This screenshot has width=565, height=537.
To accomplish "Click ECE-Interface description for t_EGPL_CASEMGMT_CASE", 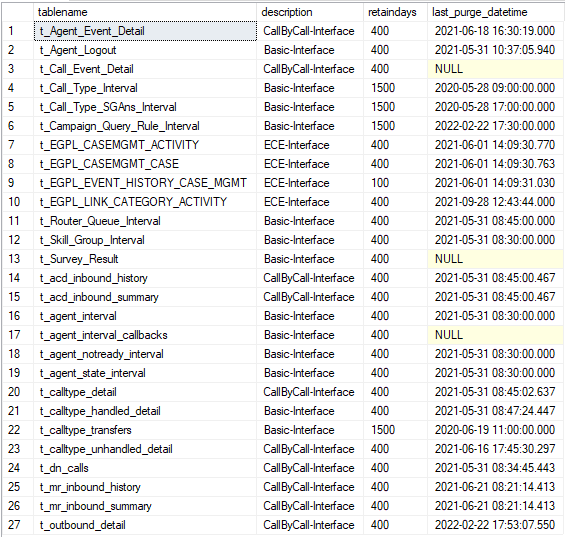I will click(x=310, y=164).
